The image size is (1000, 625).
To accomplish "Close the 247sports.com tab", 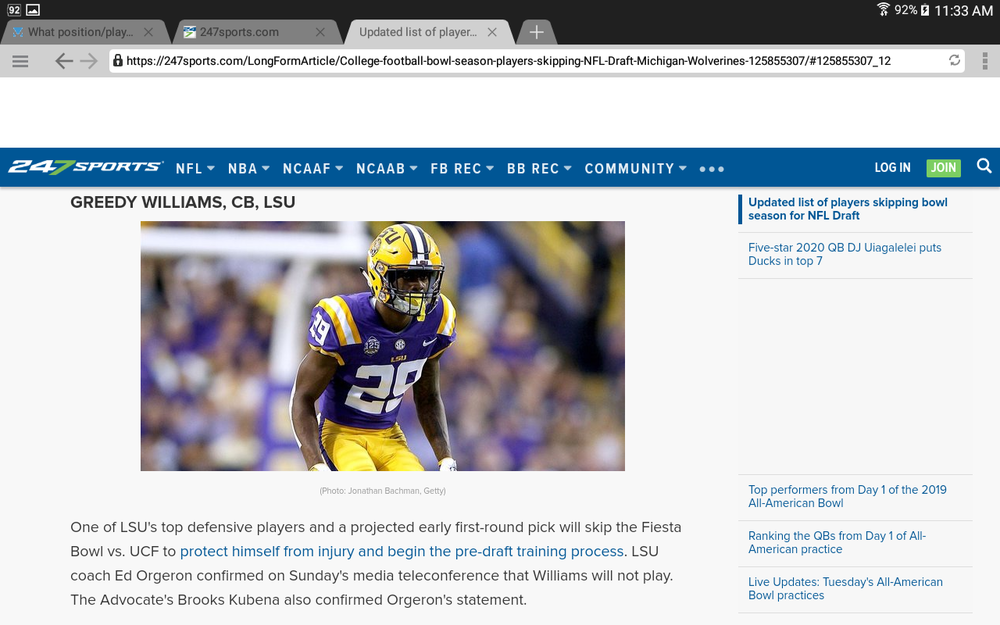I will pyautogui.click(x=320, y=32).
